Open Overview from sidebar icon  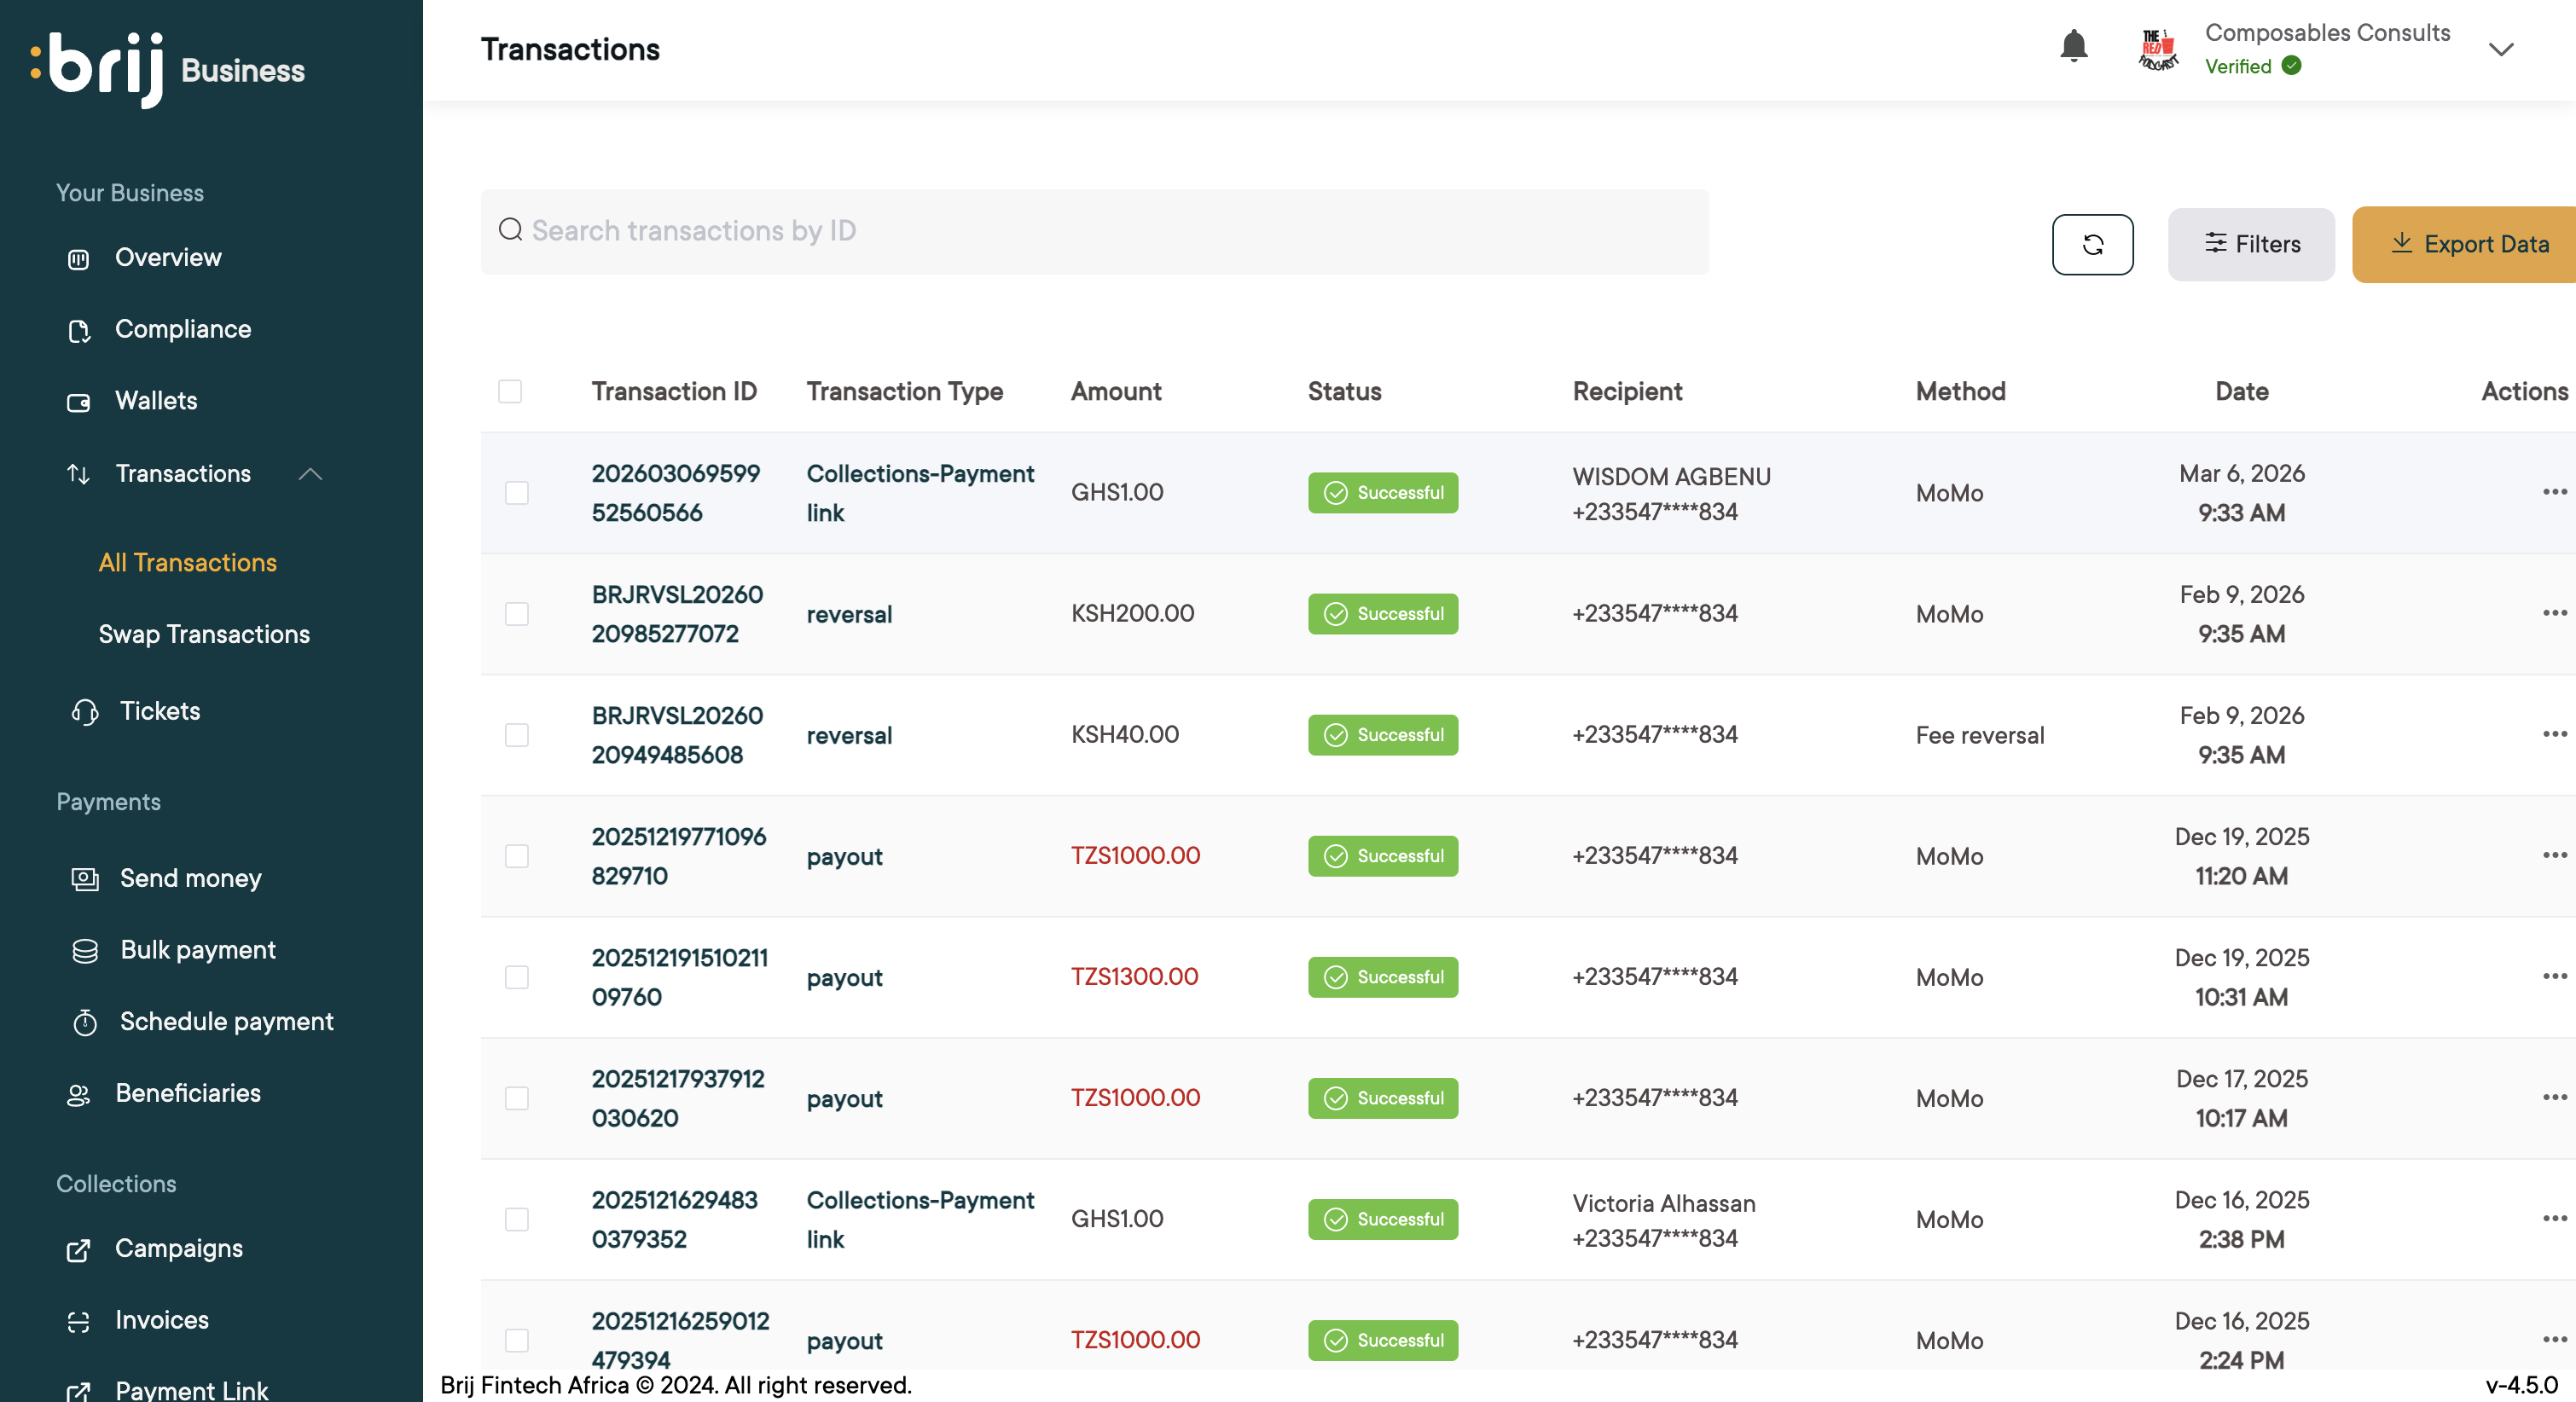pyautogui.click(x=78, y=259)
